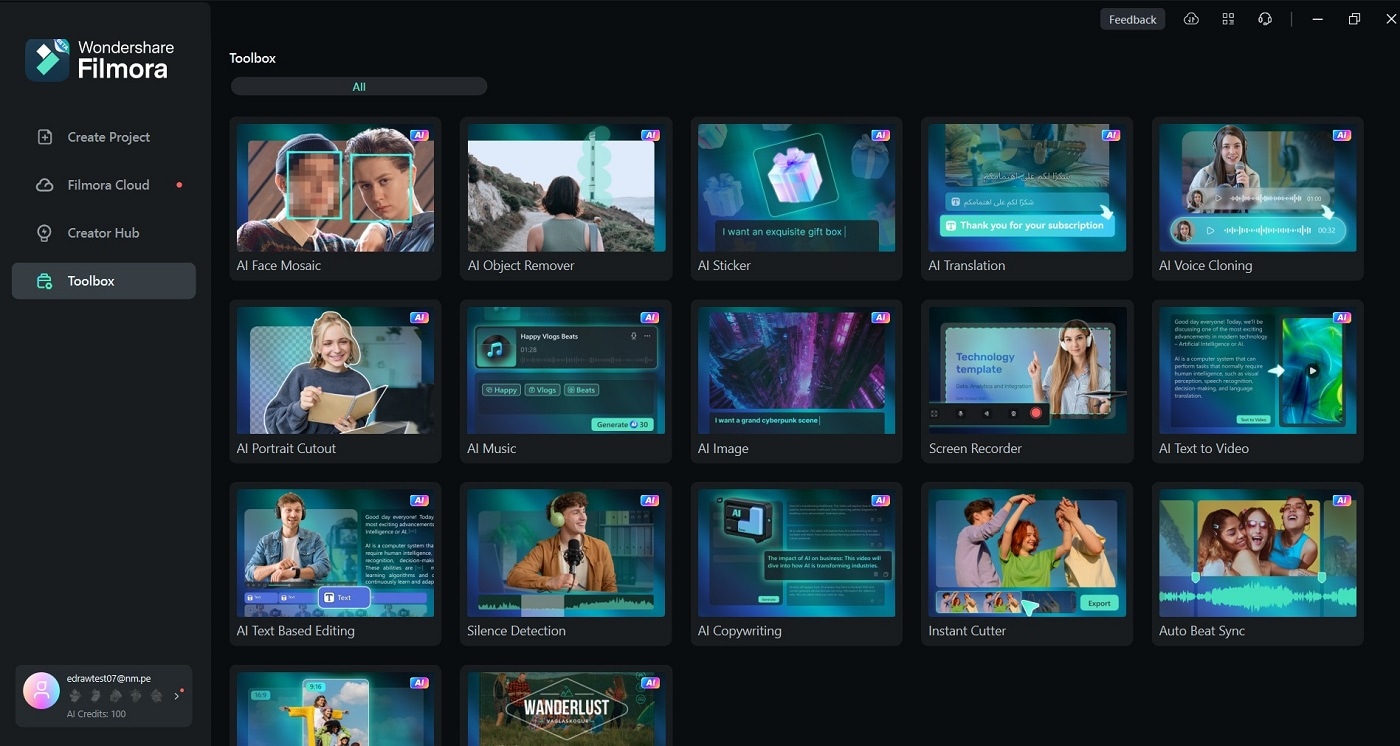This screenshot has width=1400, height=746.
Task: Launch the AI Portrait Cutout tool
Action: point(336,381)
